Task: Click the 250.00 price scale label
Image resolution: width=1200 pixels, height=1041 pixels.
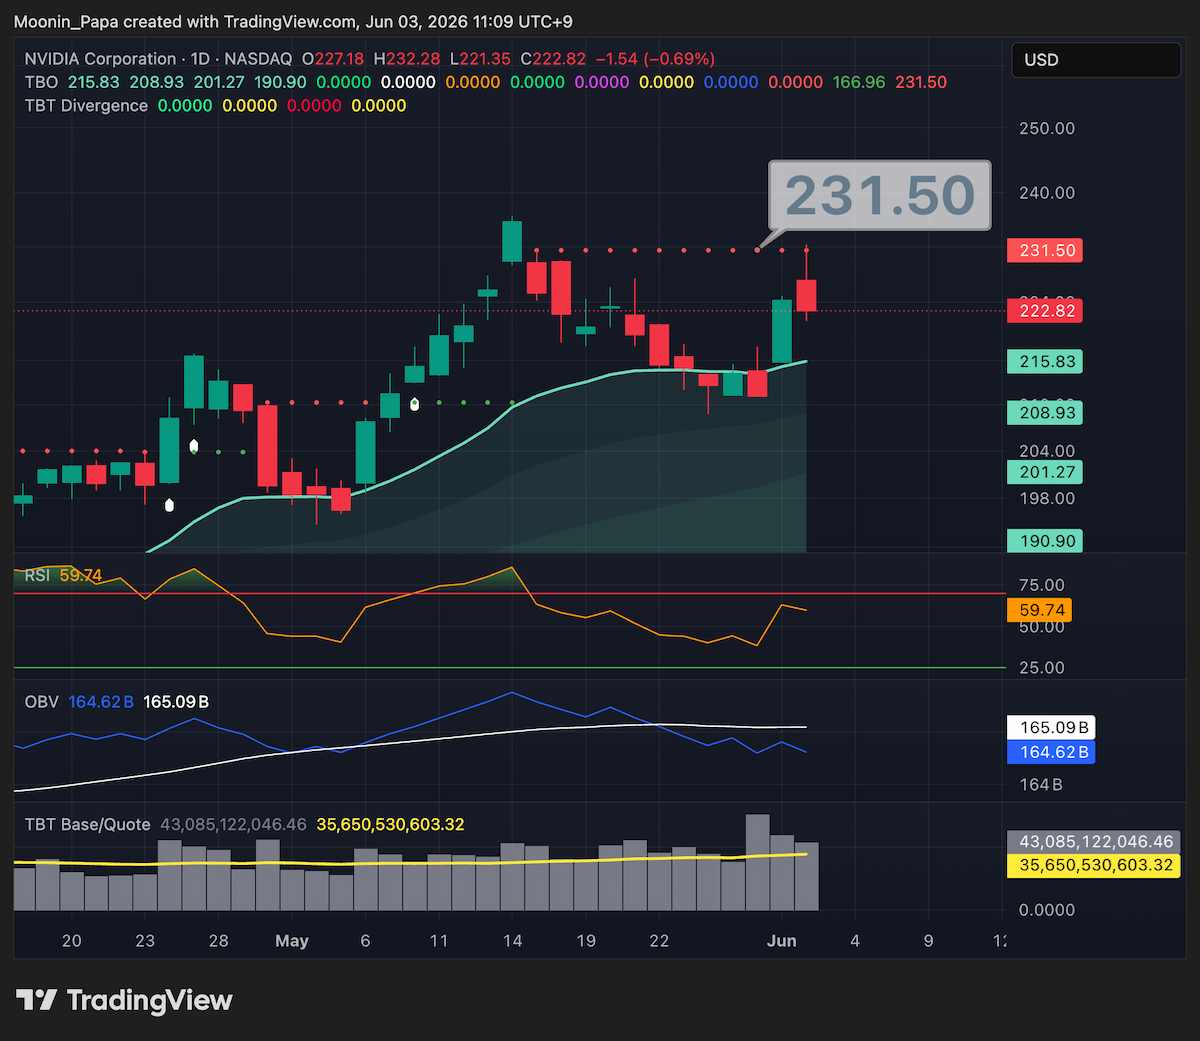Action: 1047,128
